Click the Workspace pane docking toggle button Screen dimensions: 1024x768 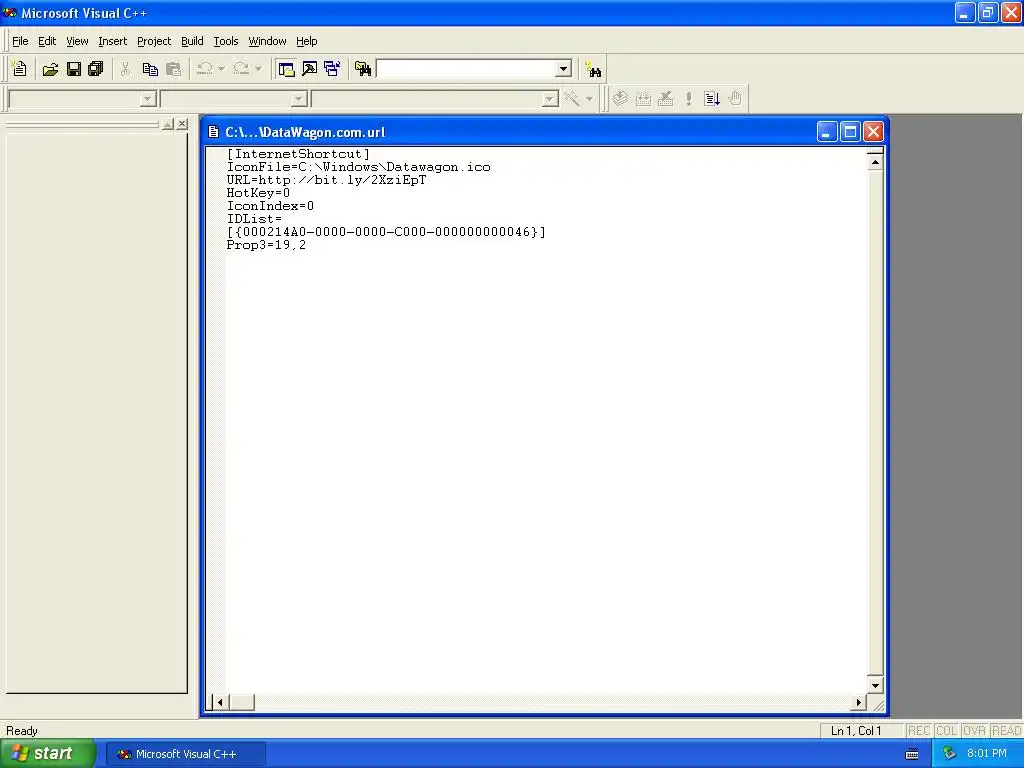168,124
